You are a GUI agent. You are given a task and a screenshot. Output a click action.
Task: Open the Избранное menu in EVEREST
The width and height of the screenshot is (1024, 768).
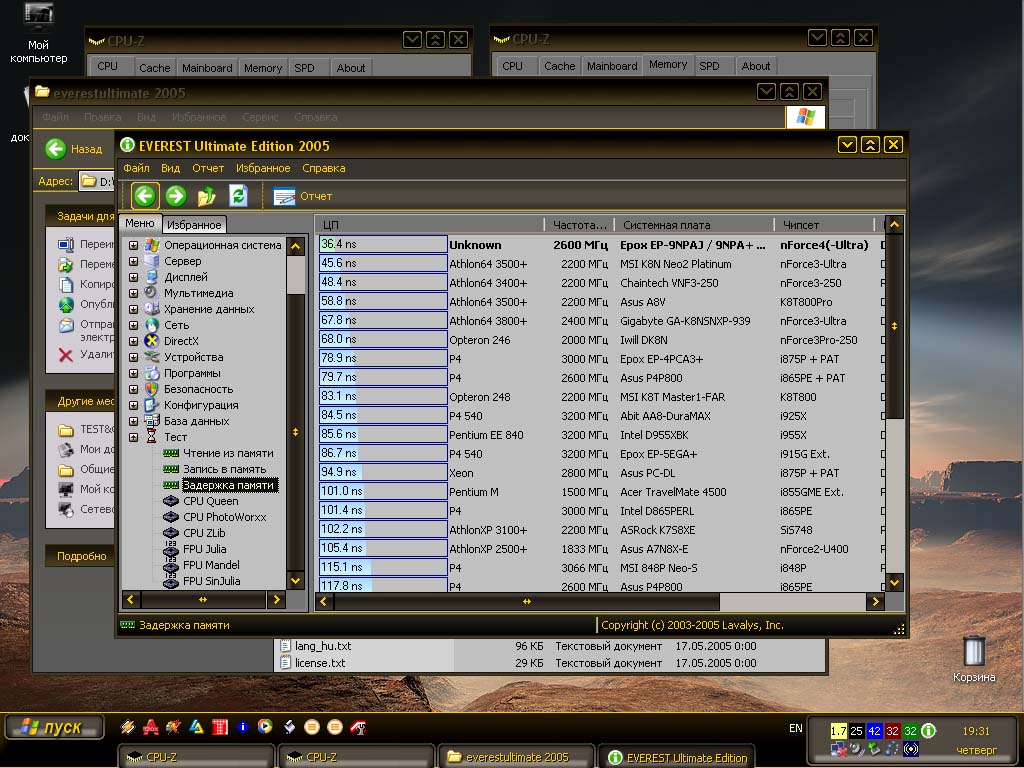click(263, 168)
